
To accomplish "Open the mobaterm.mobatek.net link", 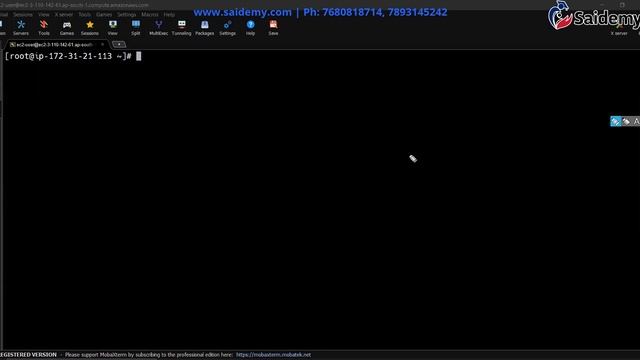I will 273,355.
